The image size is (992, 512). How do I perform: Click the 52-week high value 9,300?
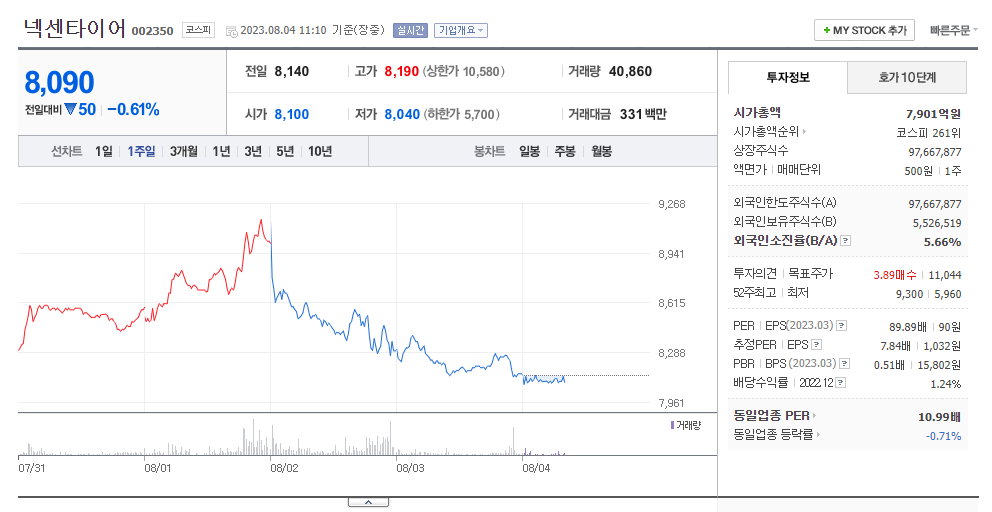click(x=909, y=294)
